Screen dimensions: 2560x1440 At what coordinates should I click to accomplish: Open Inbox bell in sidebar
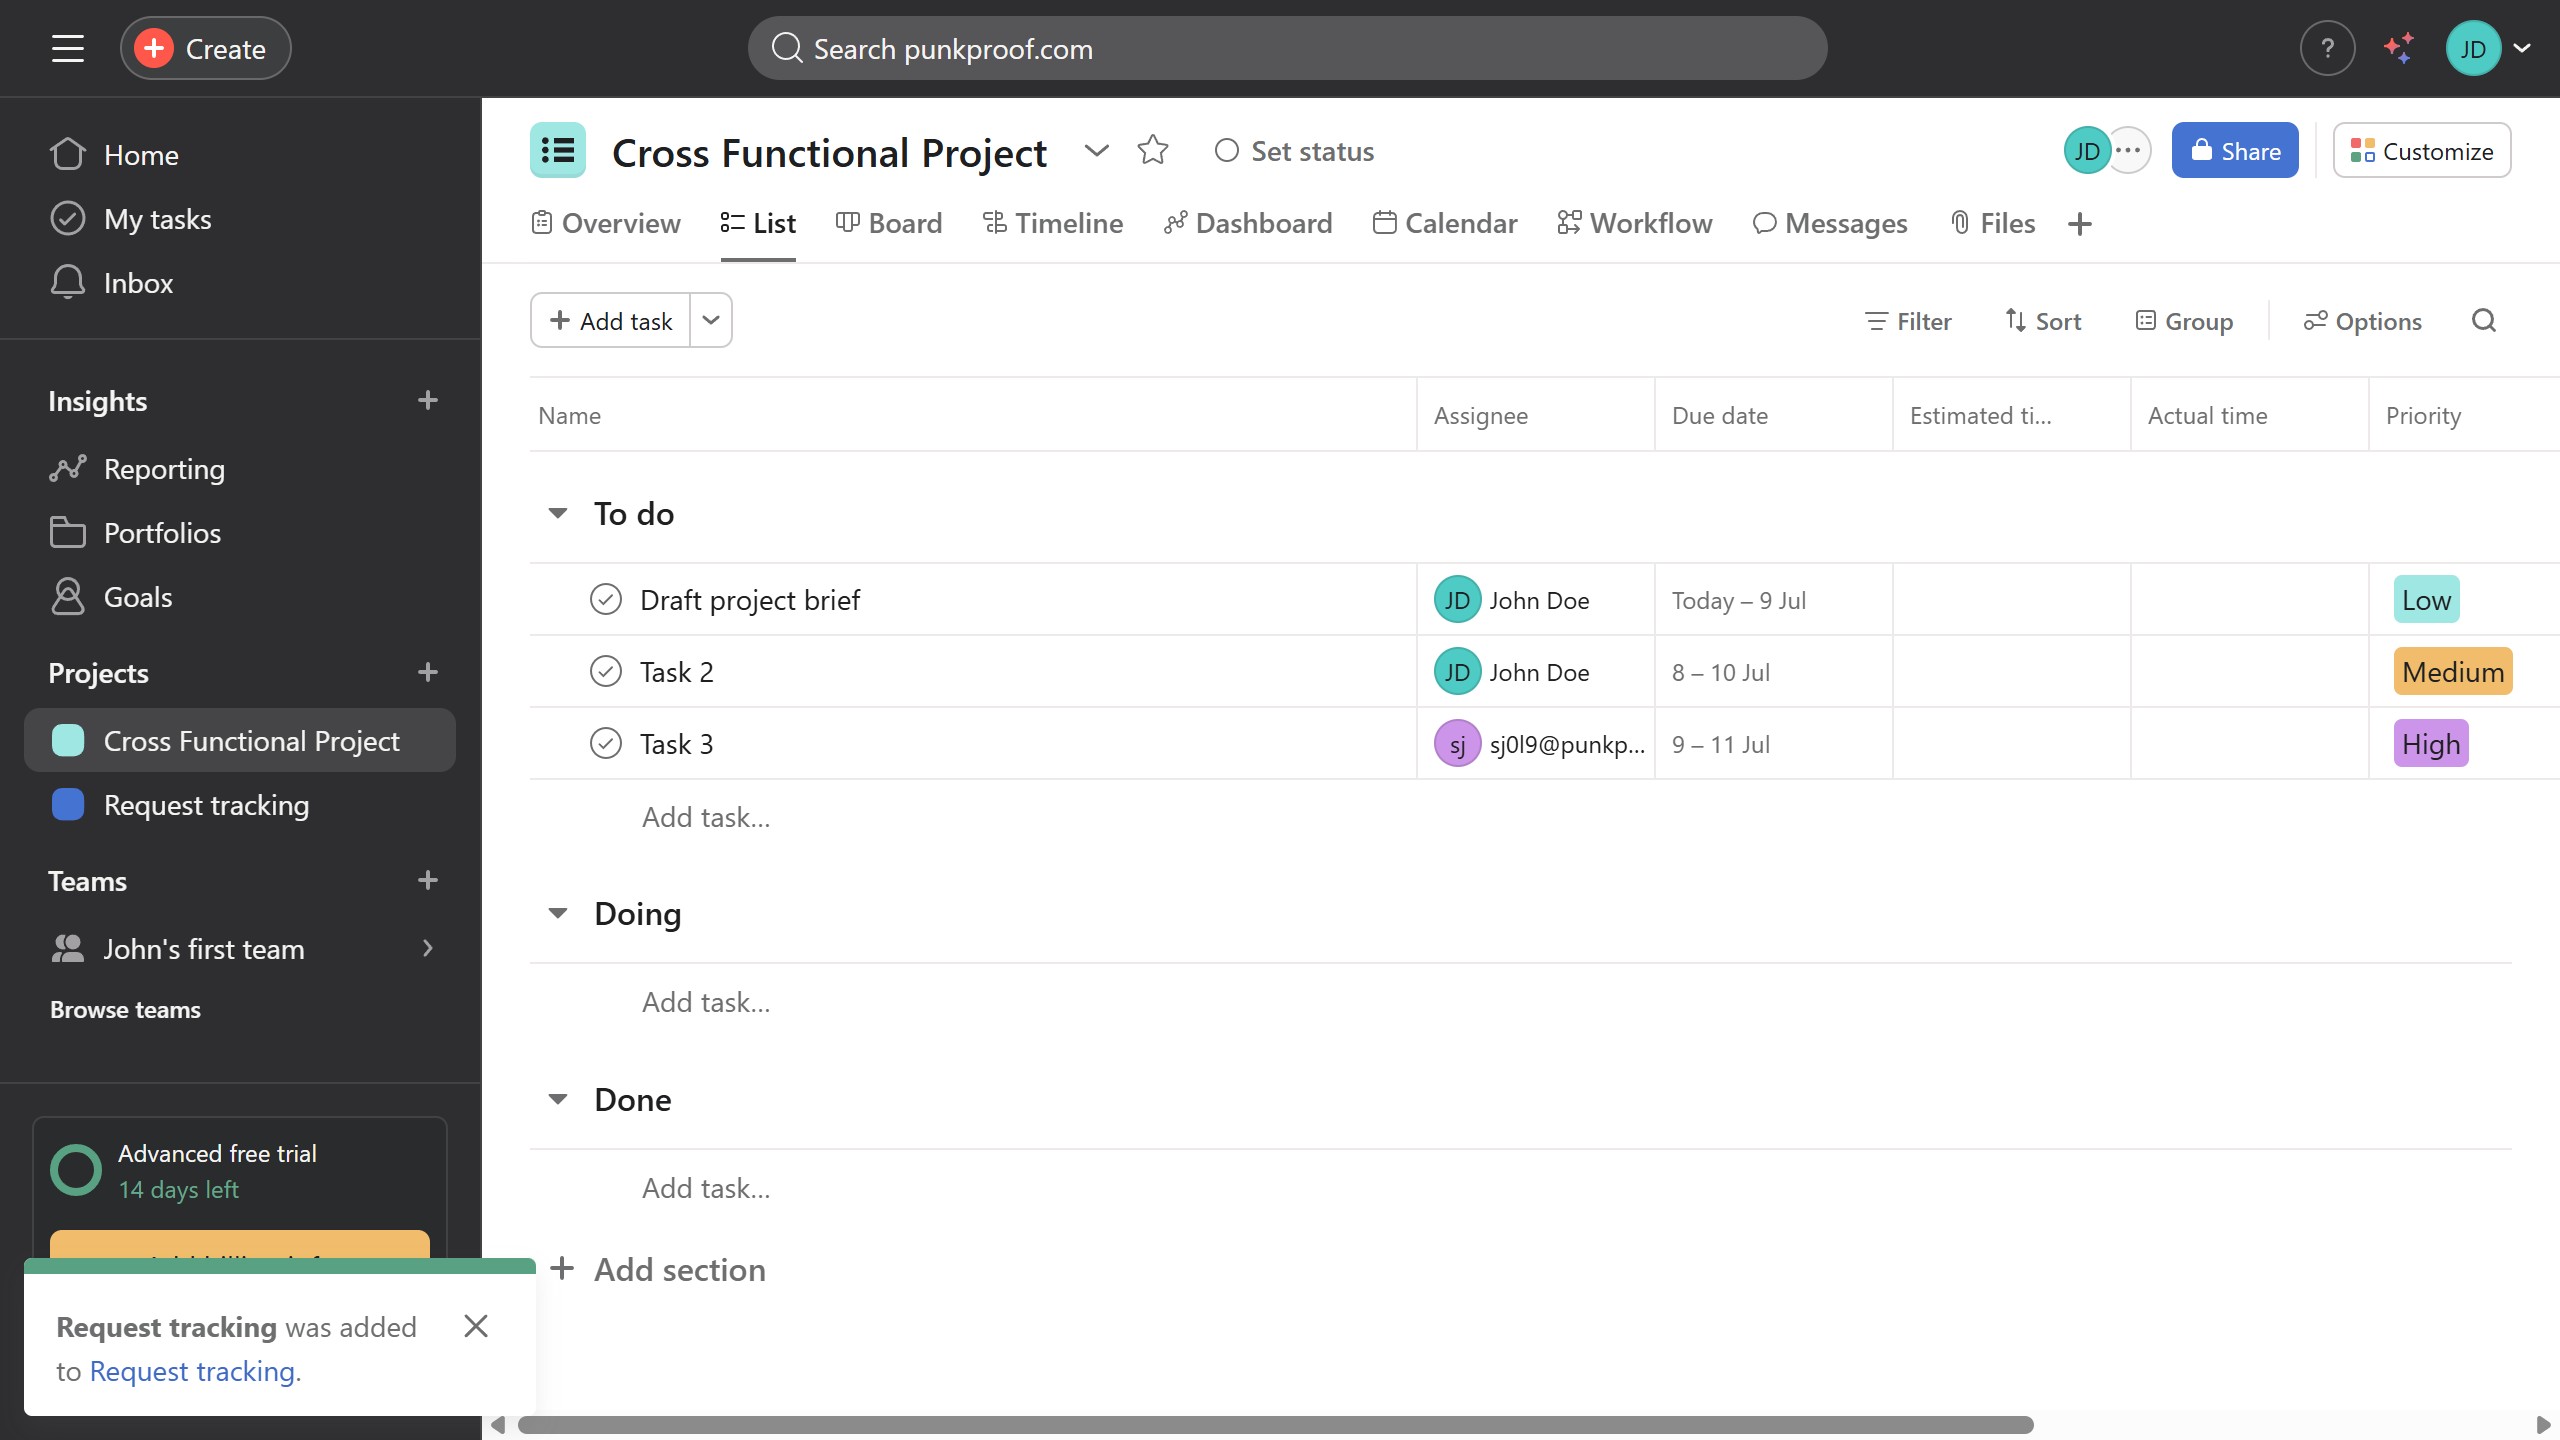[x=68, y=283]
